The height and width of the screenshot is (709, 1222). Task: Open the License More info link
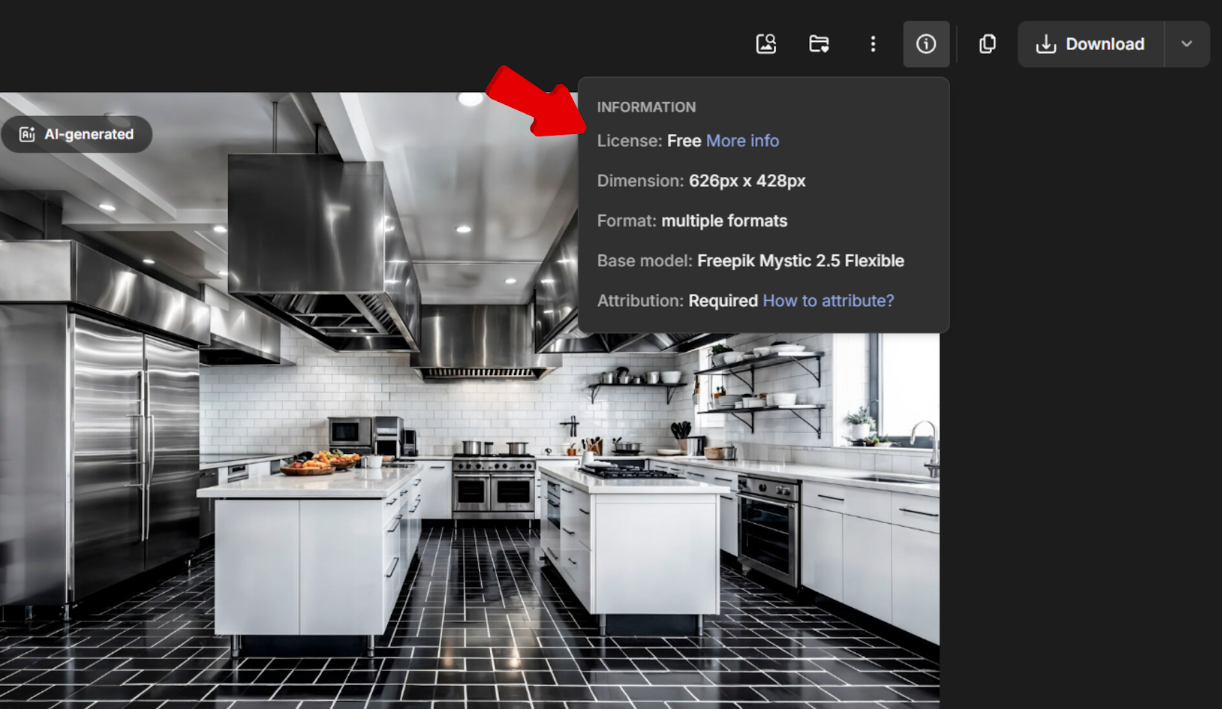point(742,141)
